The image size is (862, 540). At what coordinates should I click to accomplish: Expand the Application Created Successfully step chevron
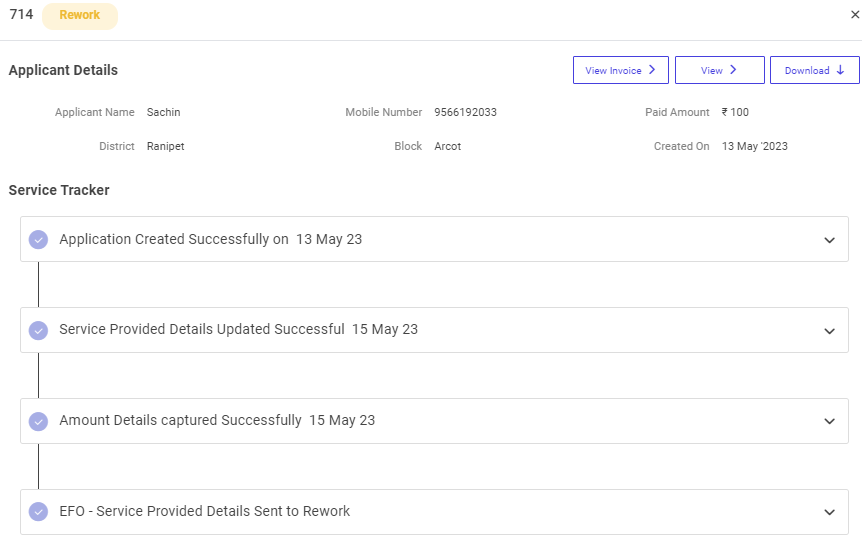tap(829, 240)
